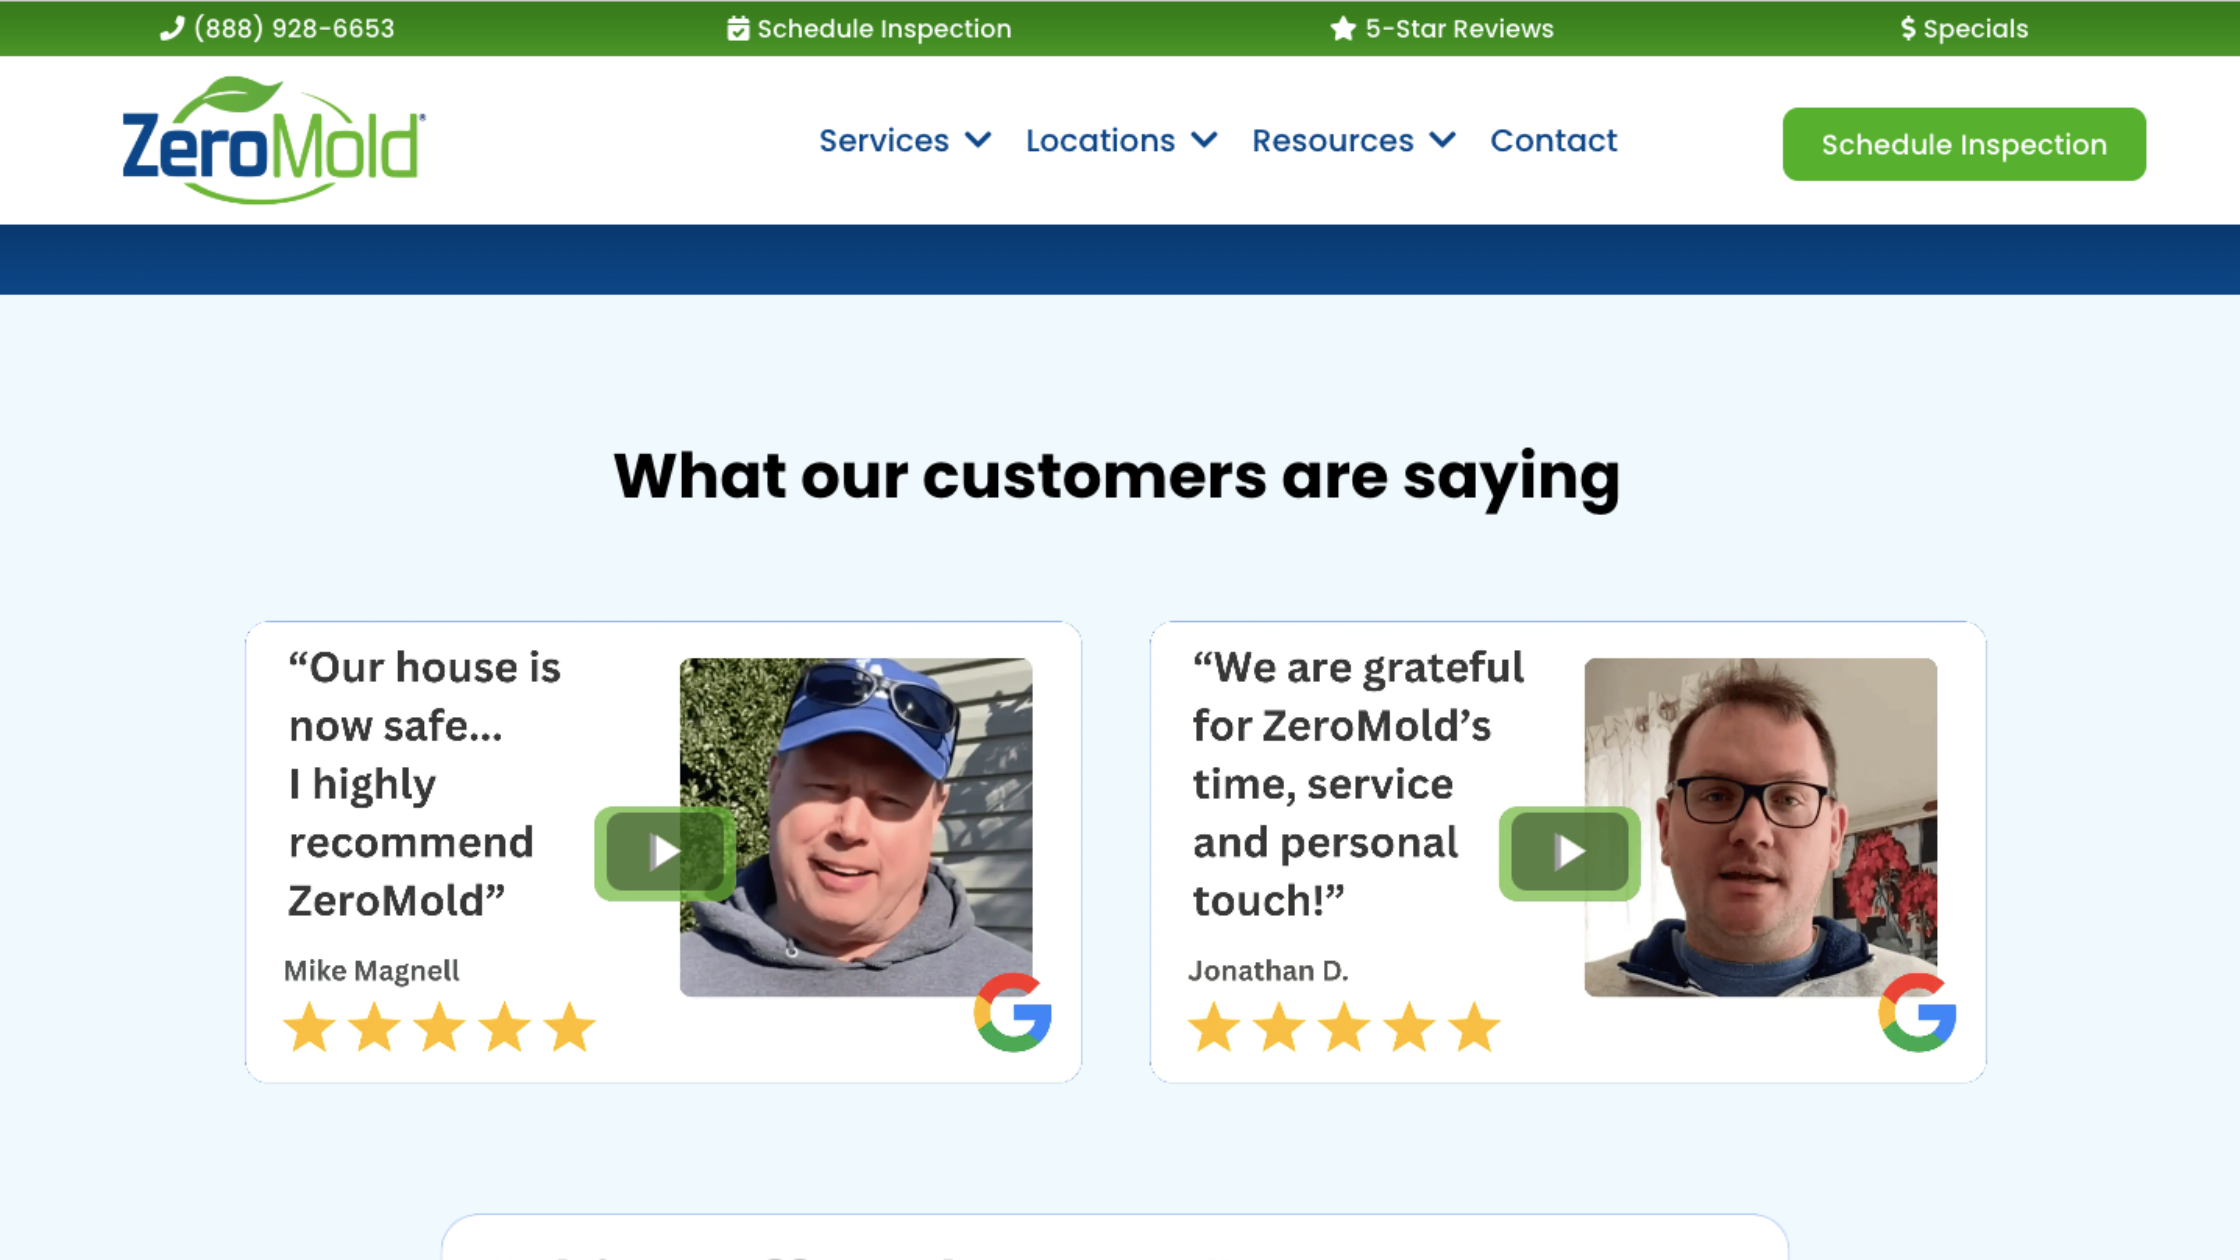Viewport: 2240px width, 1260px height.
Task: Click Google logo on Mike Magnell's review
Action: (x=1013, y=1013)
